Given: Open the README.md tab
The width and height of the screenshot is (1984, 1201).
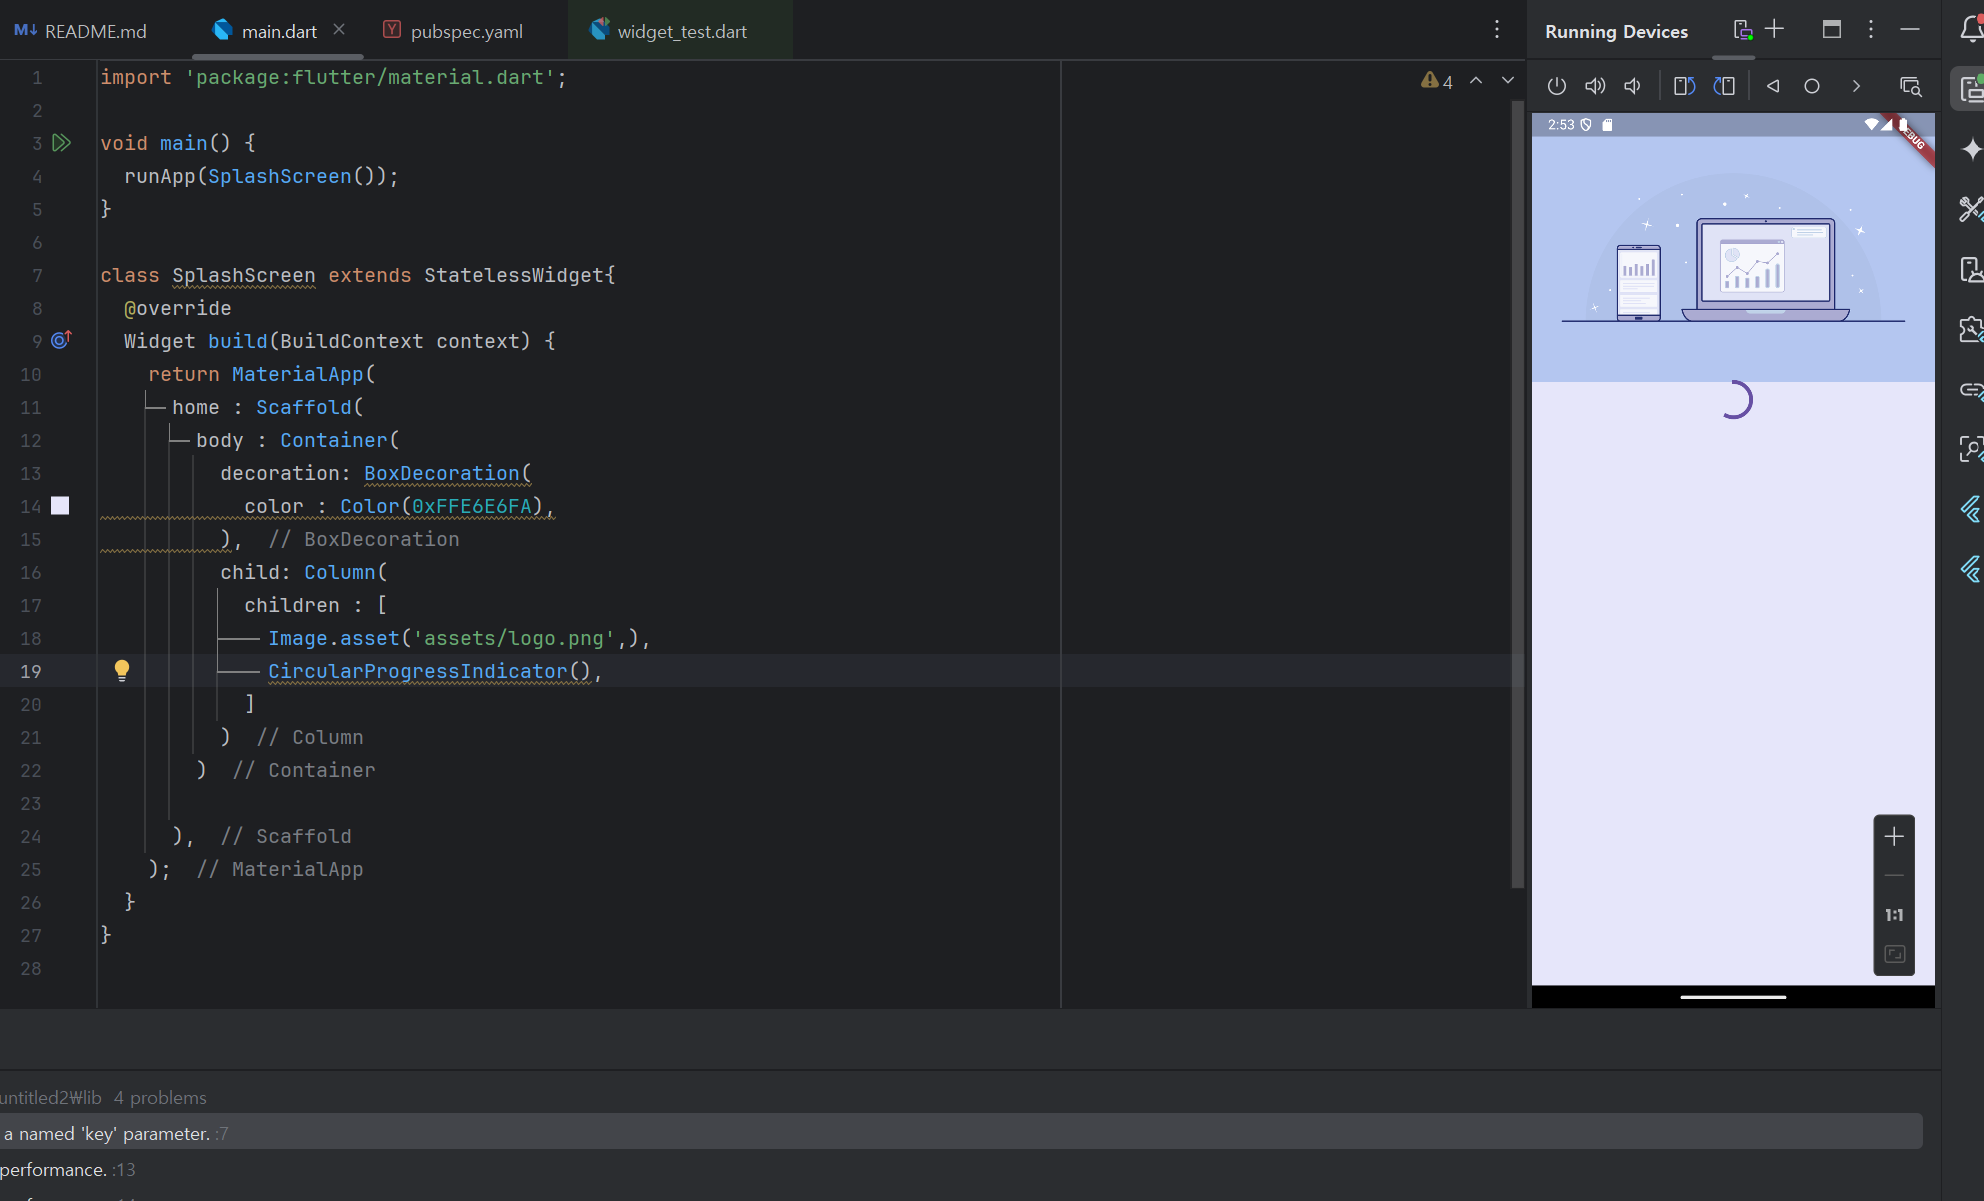Looking at the screenshot, I should [95, 31].
